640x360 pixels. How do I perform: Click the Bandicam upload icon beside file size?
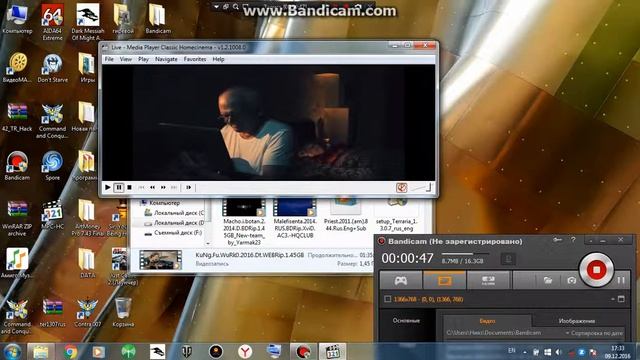pos(508,258)
